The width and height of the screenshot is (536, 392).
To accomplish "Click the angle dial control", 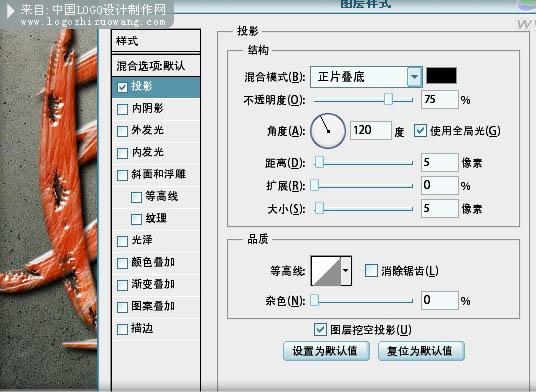I will (328, 131).
